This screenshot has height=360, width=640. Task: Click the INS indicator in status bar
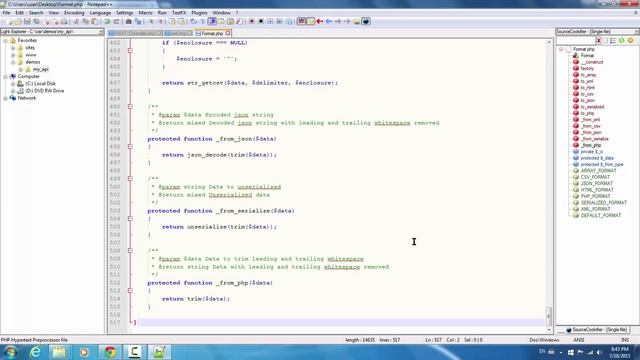[x=624, y=340]
